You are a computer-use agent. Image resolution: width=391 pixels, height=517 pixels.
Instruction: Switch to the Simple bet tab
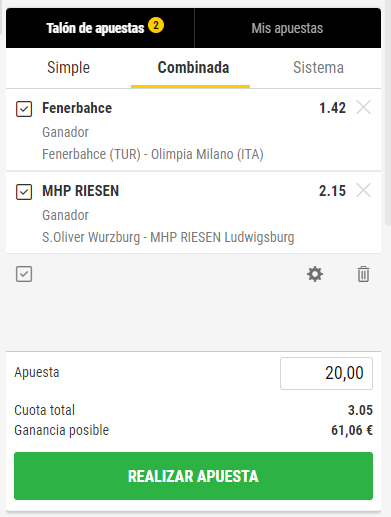[x=68, y=68]
